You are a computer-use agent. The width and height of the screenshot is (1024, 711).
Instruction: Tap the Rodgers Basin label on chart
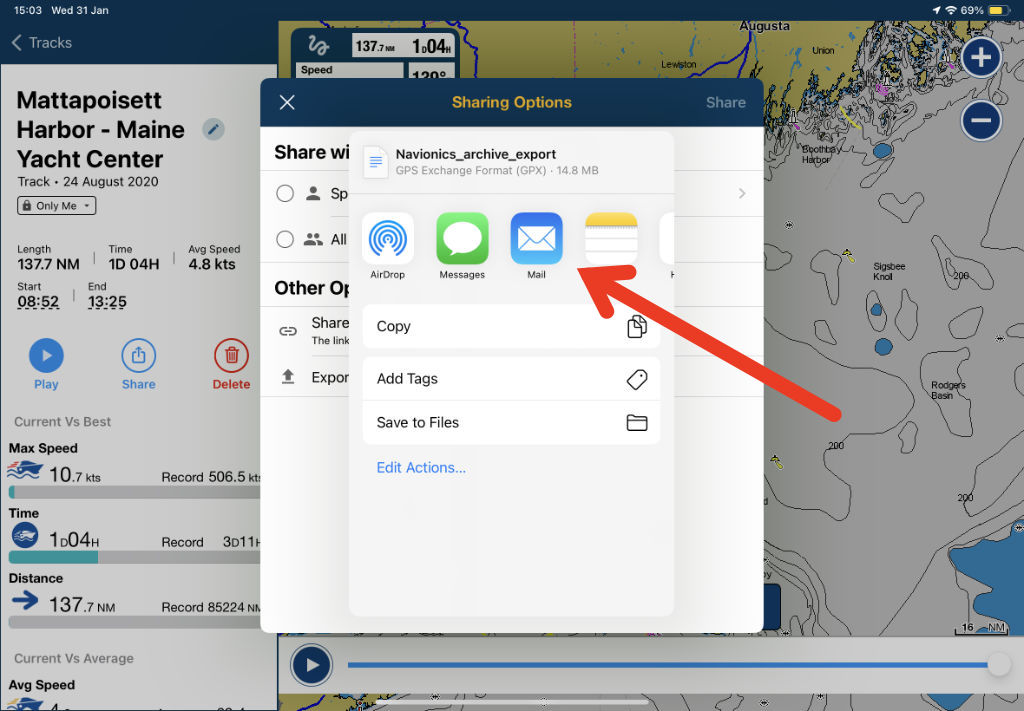pos(948,390)
